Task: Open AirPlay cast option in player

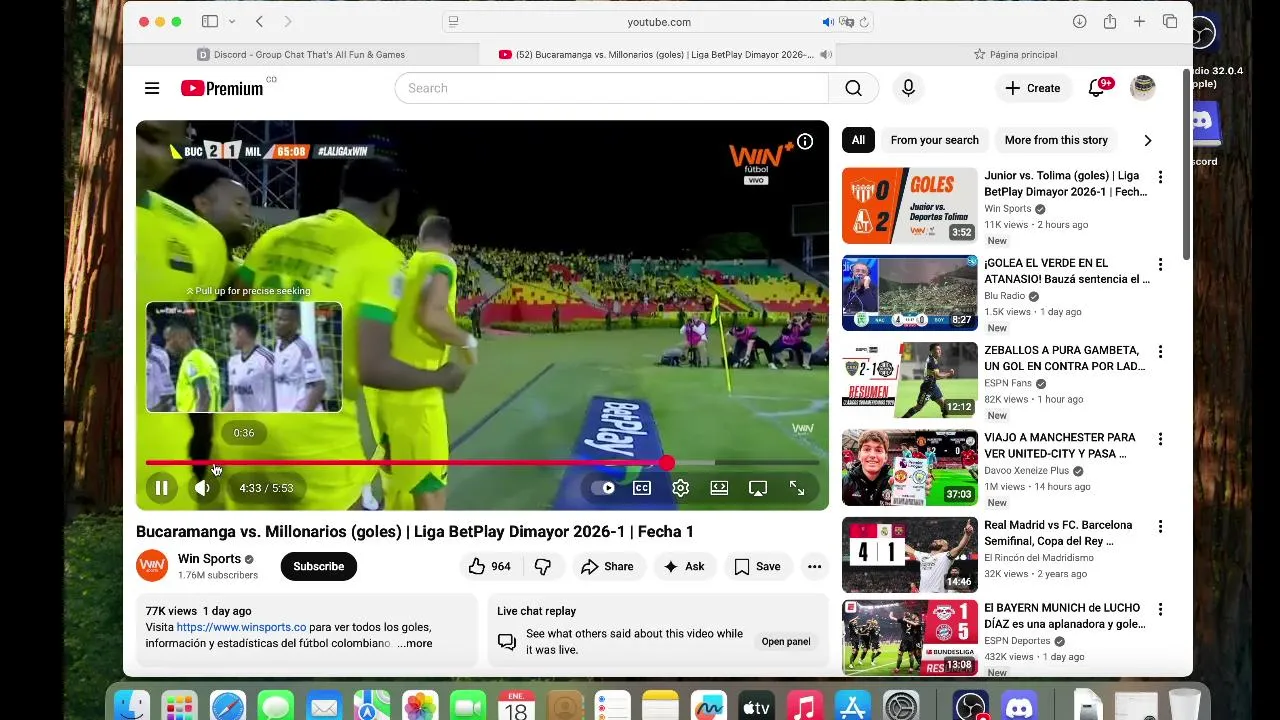Action: tap(758, 488)
